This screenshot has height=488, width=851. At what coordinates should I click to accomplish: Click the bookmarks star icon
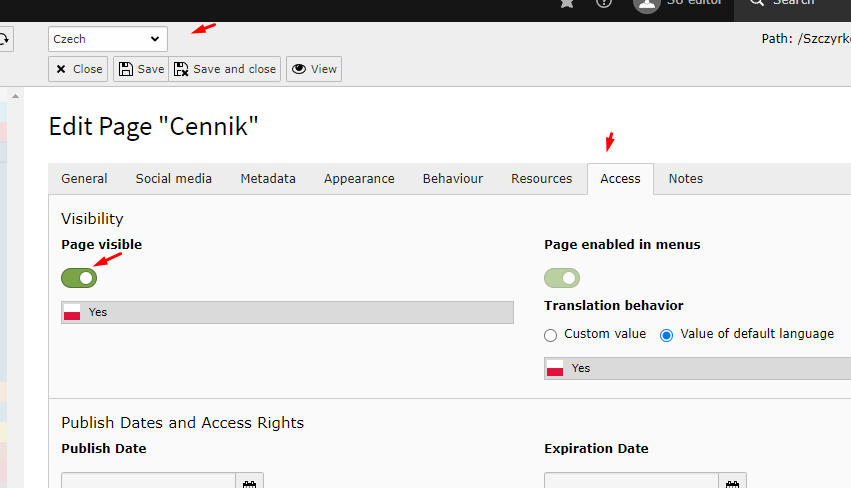(x=568, y=3)
